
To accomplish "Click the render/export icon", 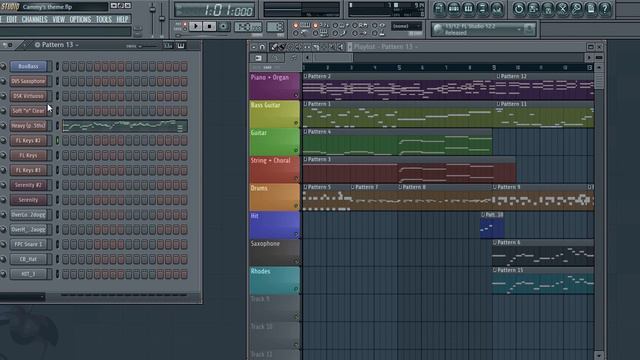I will 547,9.
